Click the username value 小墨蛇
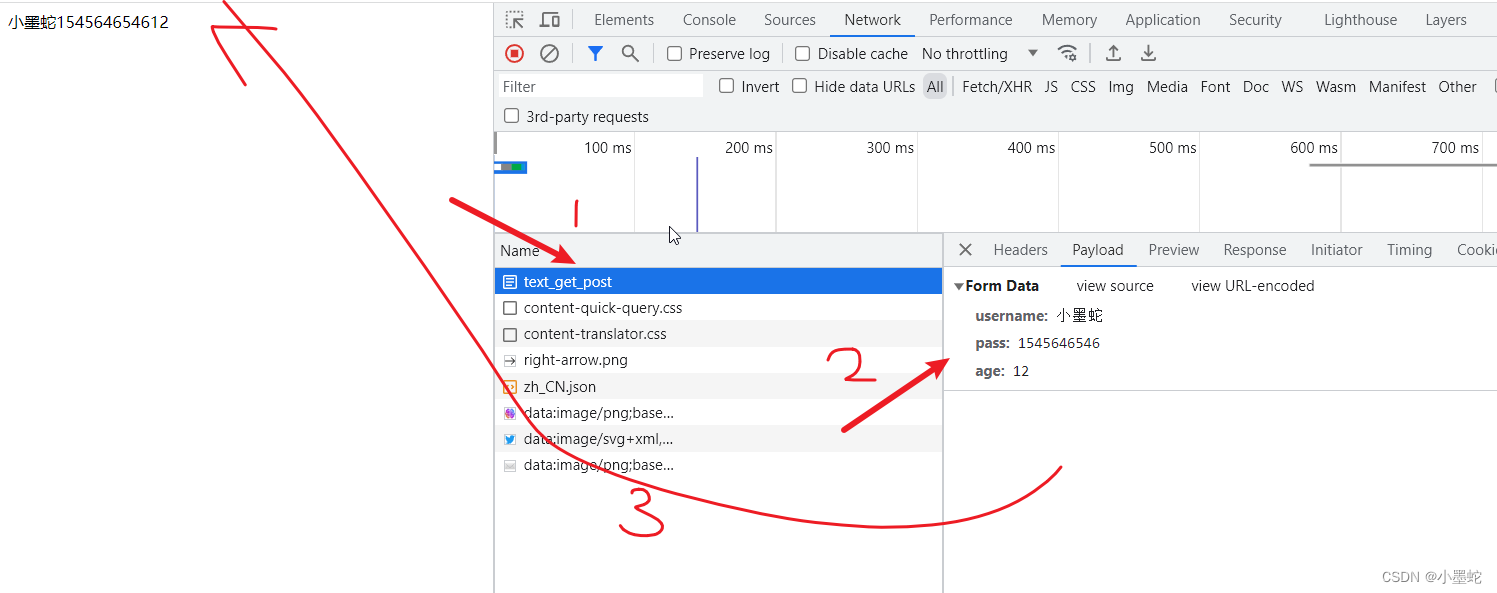This screenshot has height=593, width=1497. (1079, 316)
